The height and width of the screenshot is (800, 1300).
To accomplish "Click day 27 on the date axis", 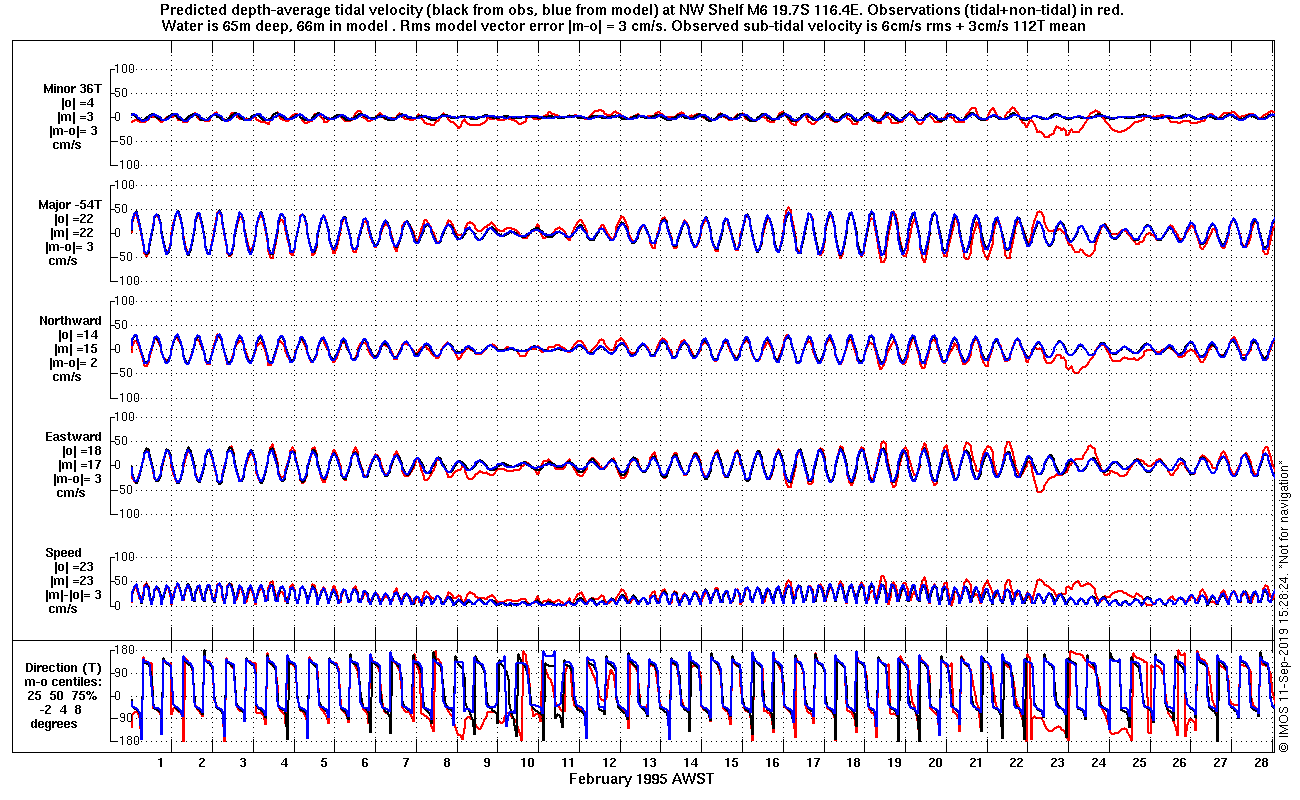I will point(1220,762).
